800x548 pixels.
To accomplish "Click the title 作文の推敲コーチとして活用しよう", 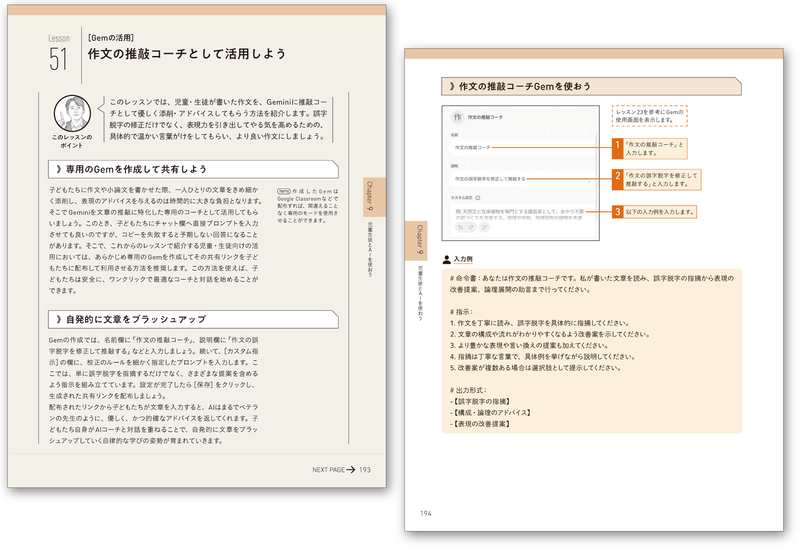I will (187, 54).
